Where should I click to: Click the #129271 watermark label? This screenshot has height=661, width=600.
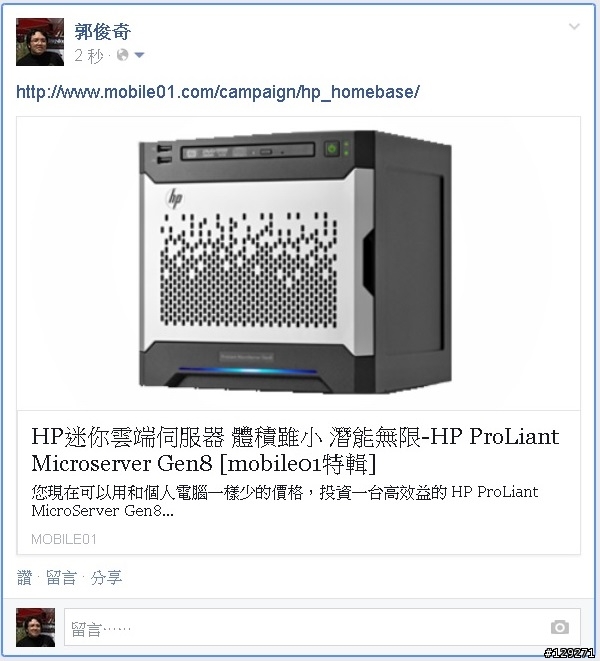tap(569, 653)
